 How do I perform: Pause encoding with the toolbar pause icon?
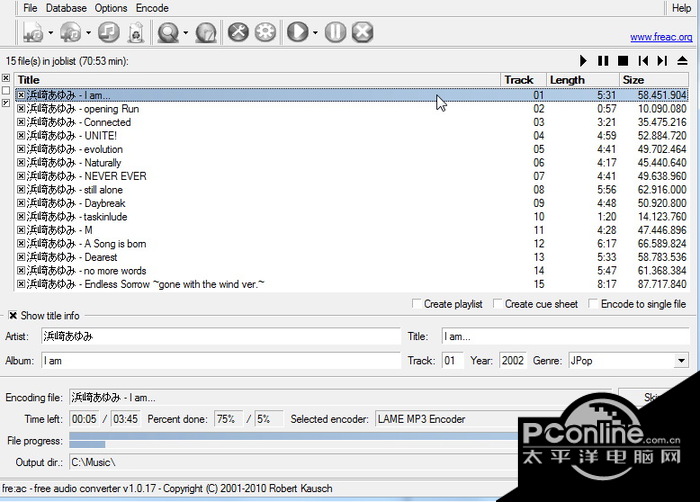tap(335, 32)
